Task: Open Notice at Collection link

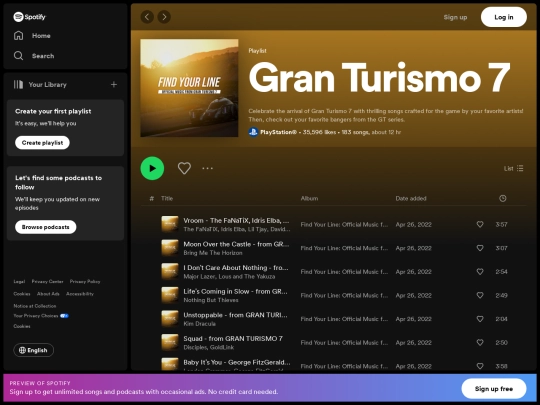Action: coord(35,306)
